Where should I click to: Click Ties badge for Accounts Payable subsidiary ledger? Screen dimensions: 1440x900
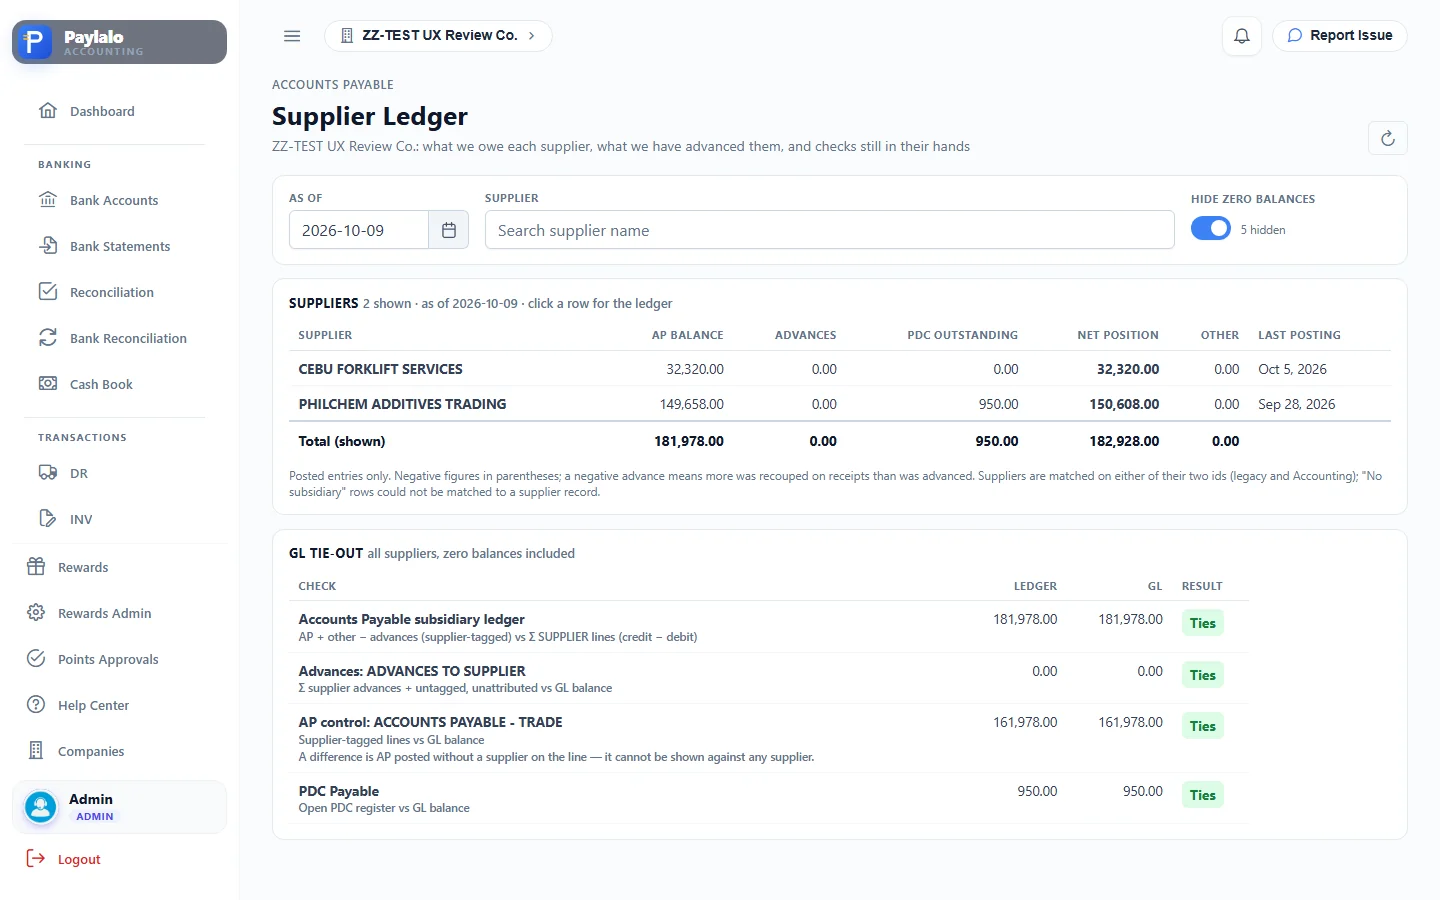[x=1203, y=623]
